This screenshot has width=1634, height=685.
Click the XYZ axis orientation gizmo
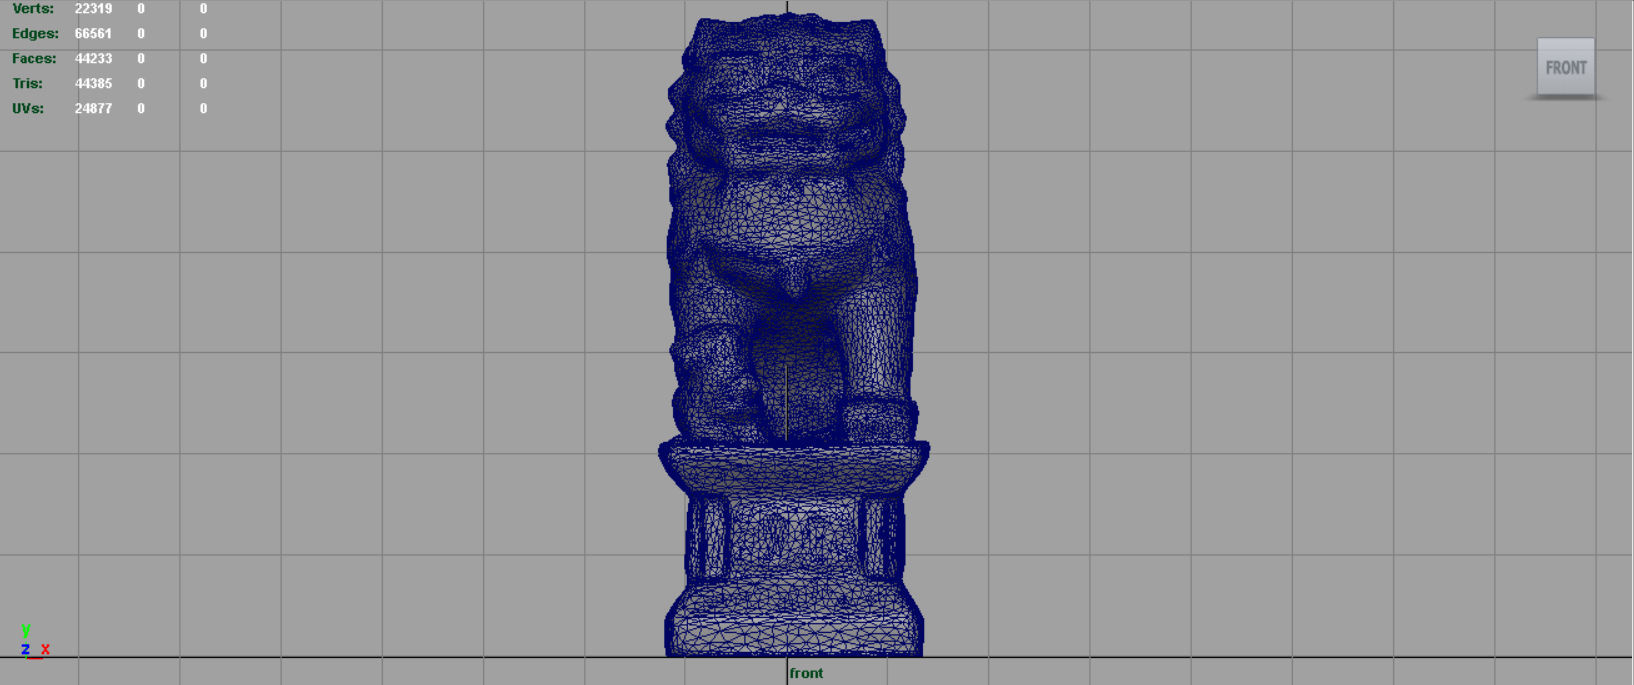tap(34, 642)
